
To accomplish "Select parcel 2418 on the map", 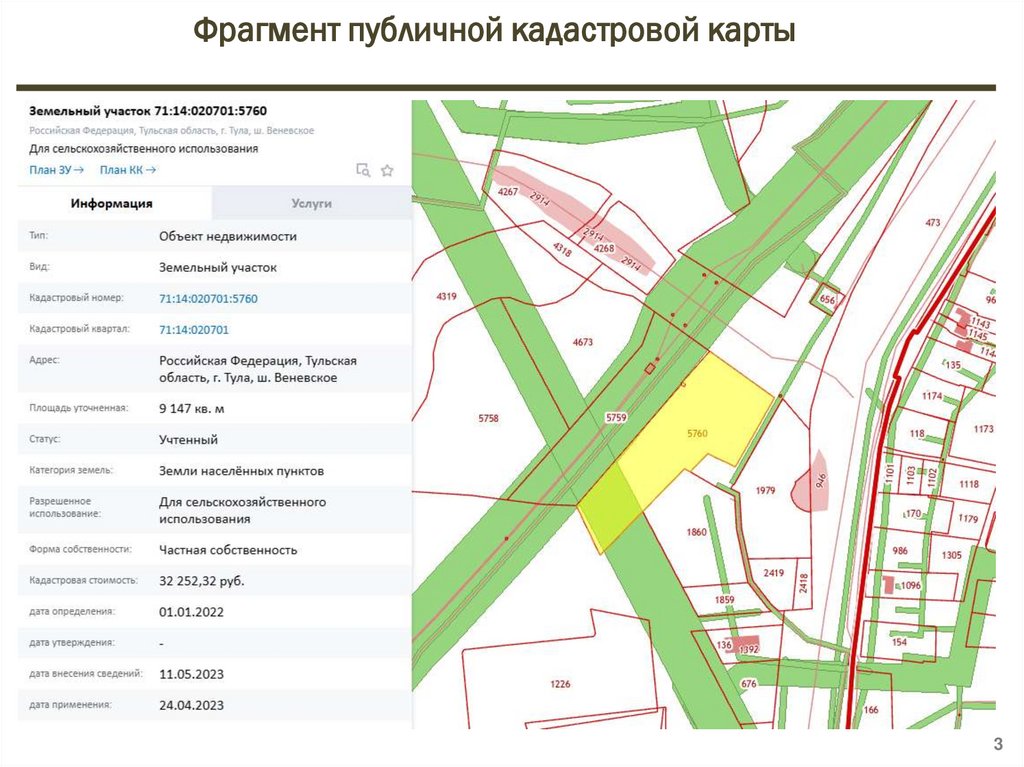I will click(803, 583).
